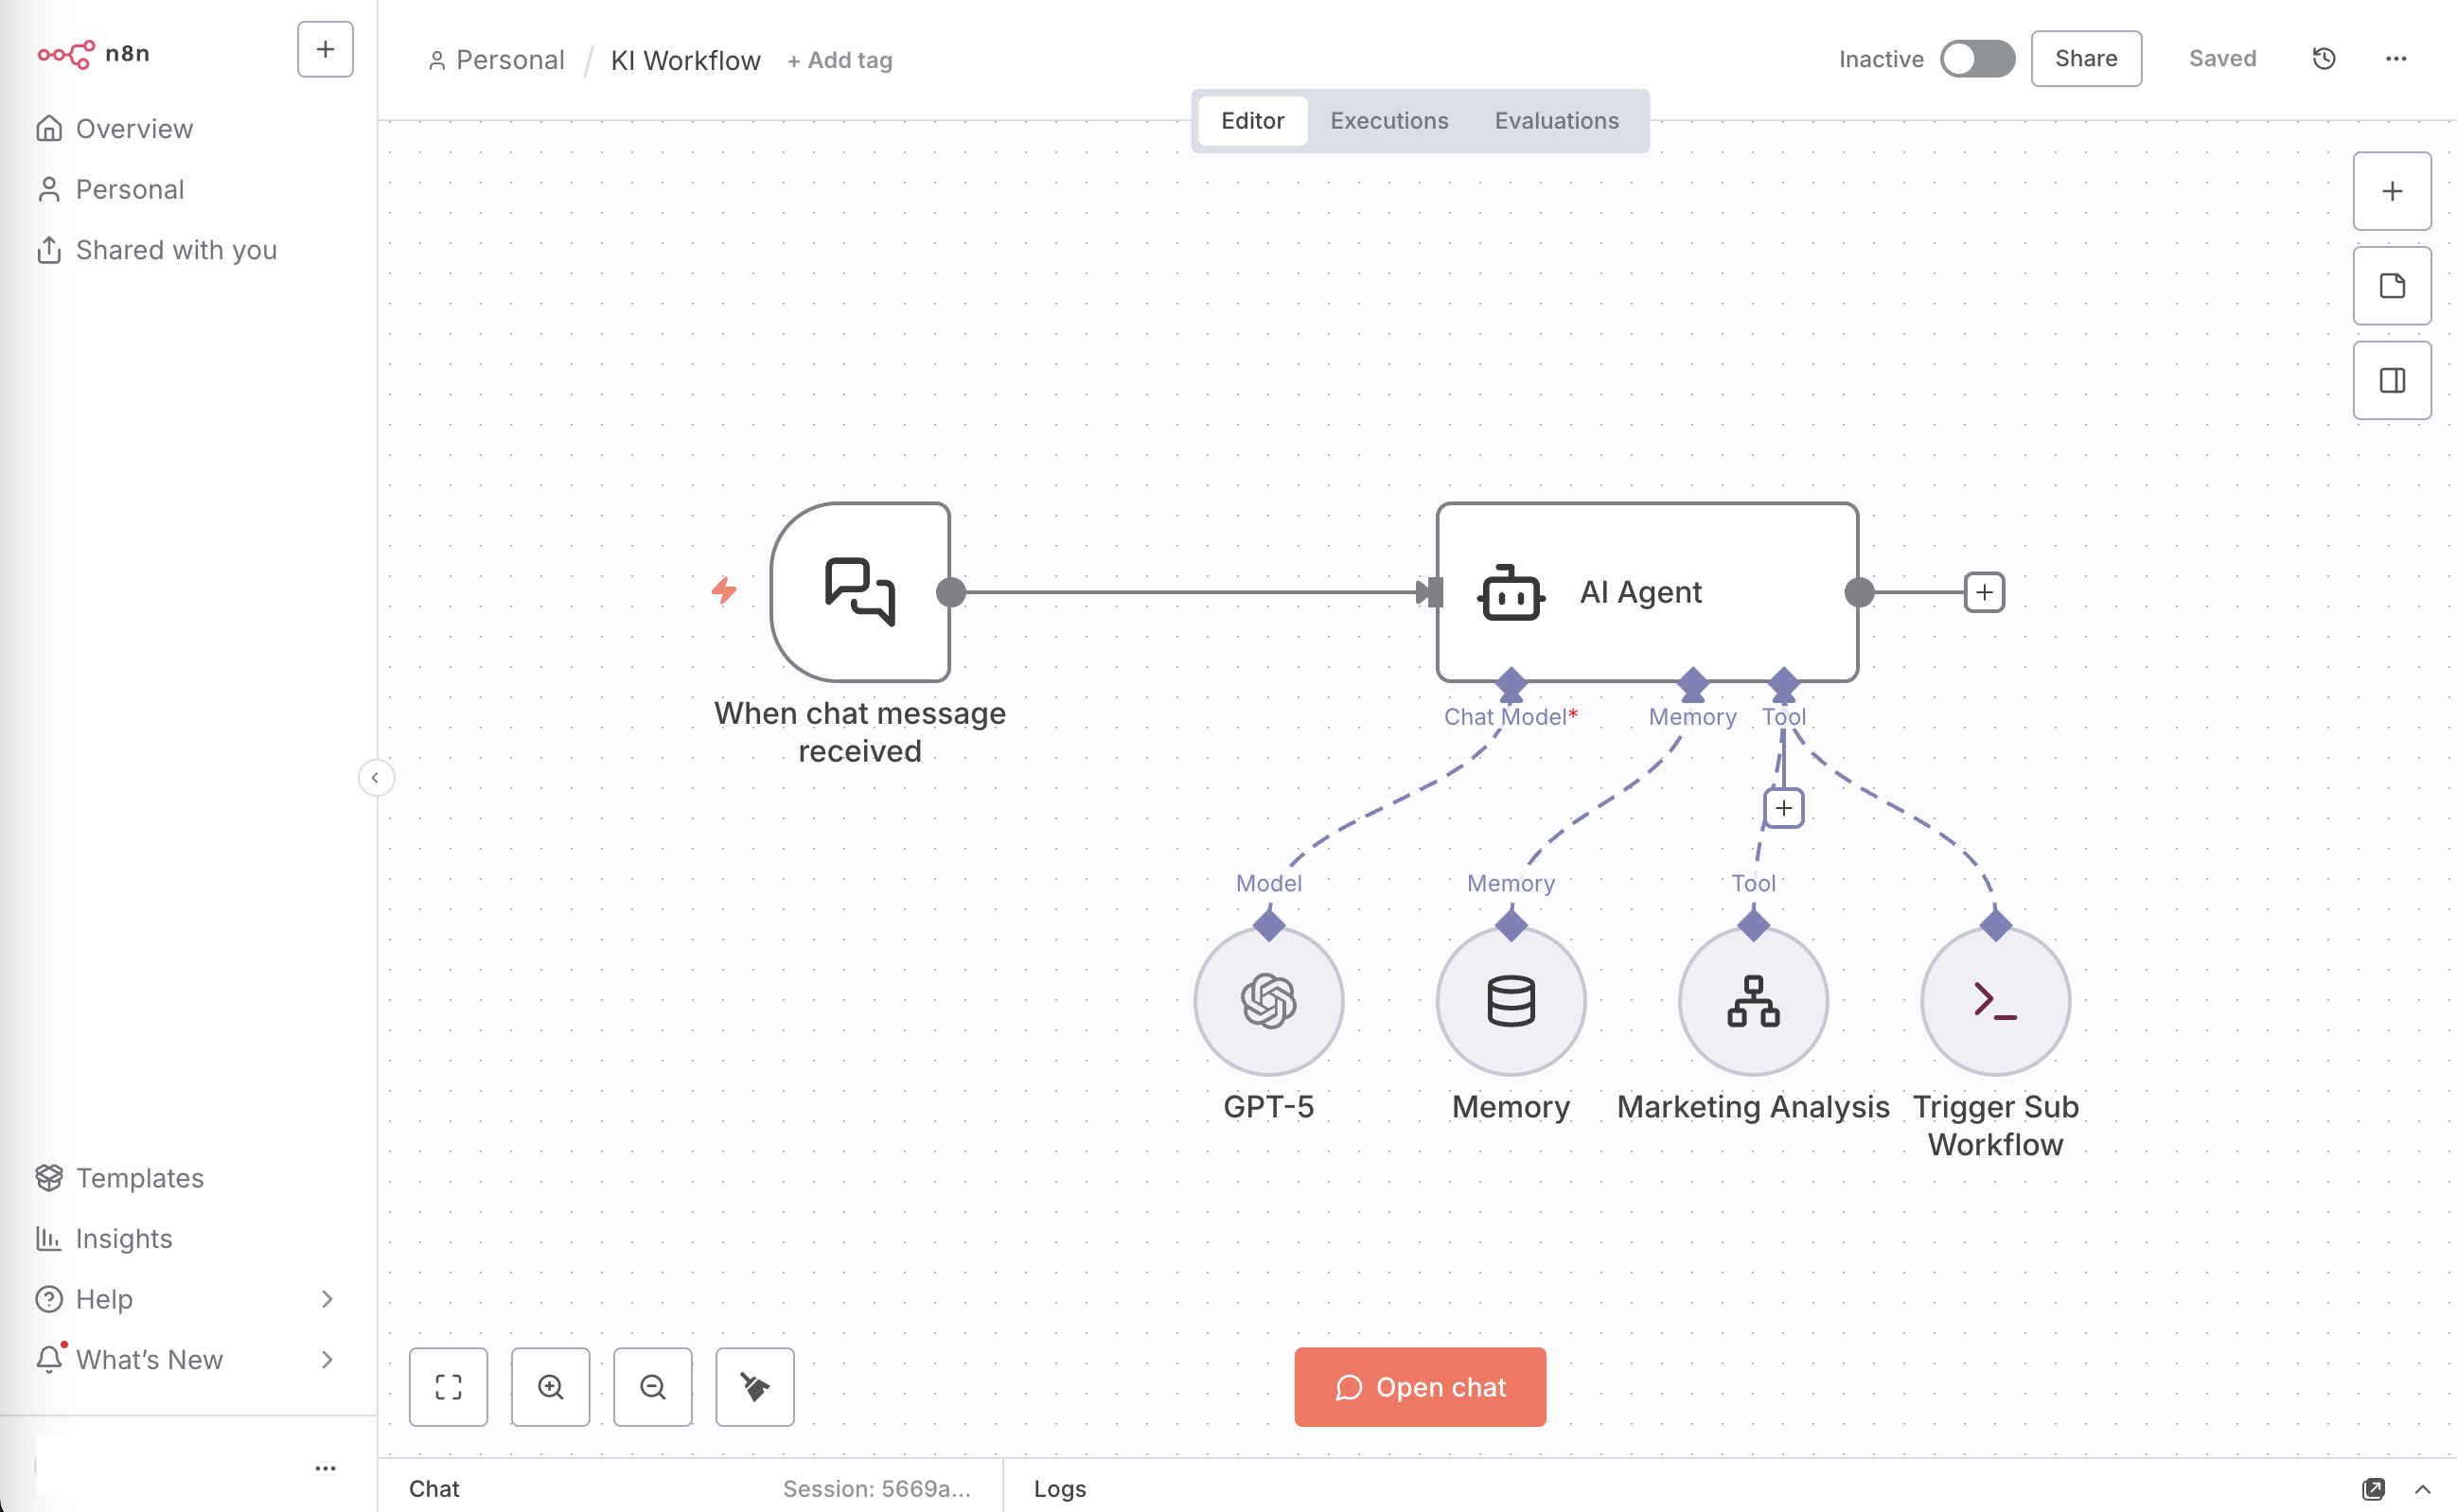Select the When chat message received trigger
This screenshot has height=1512, width=2457.
coord(861,591)
